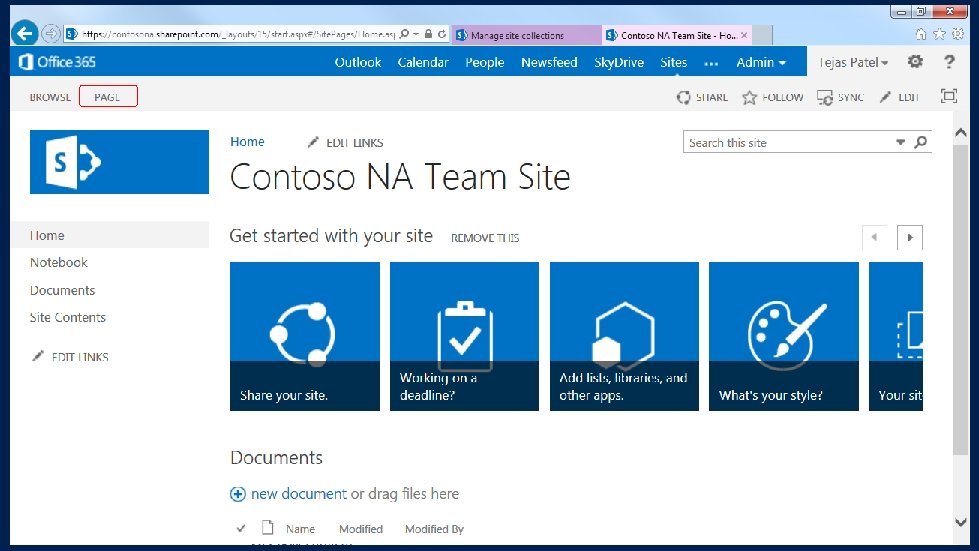The image size is (979, 551).
Task: Open Newsfeed from the top navigation
Action: tap(549, 62)
